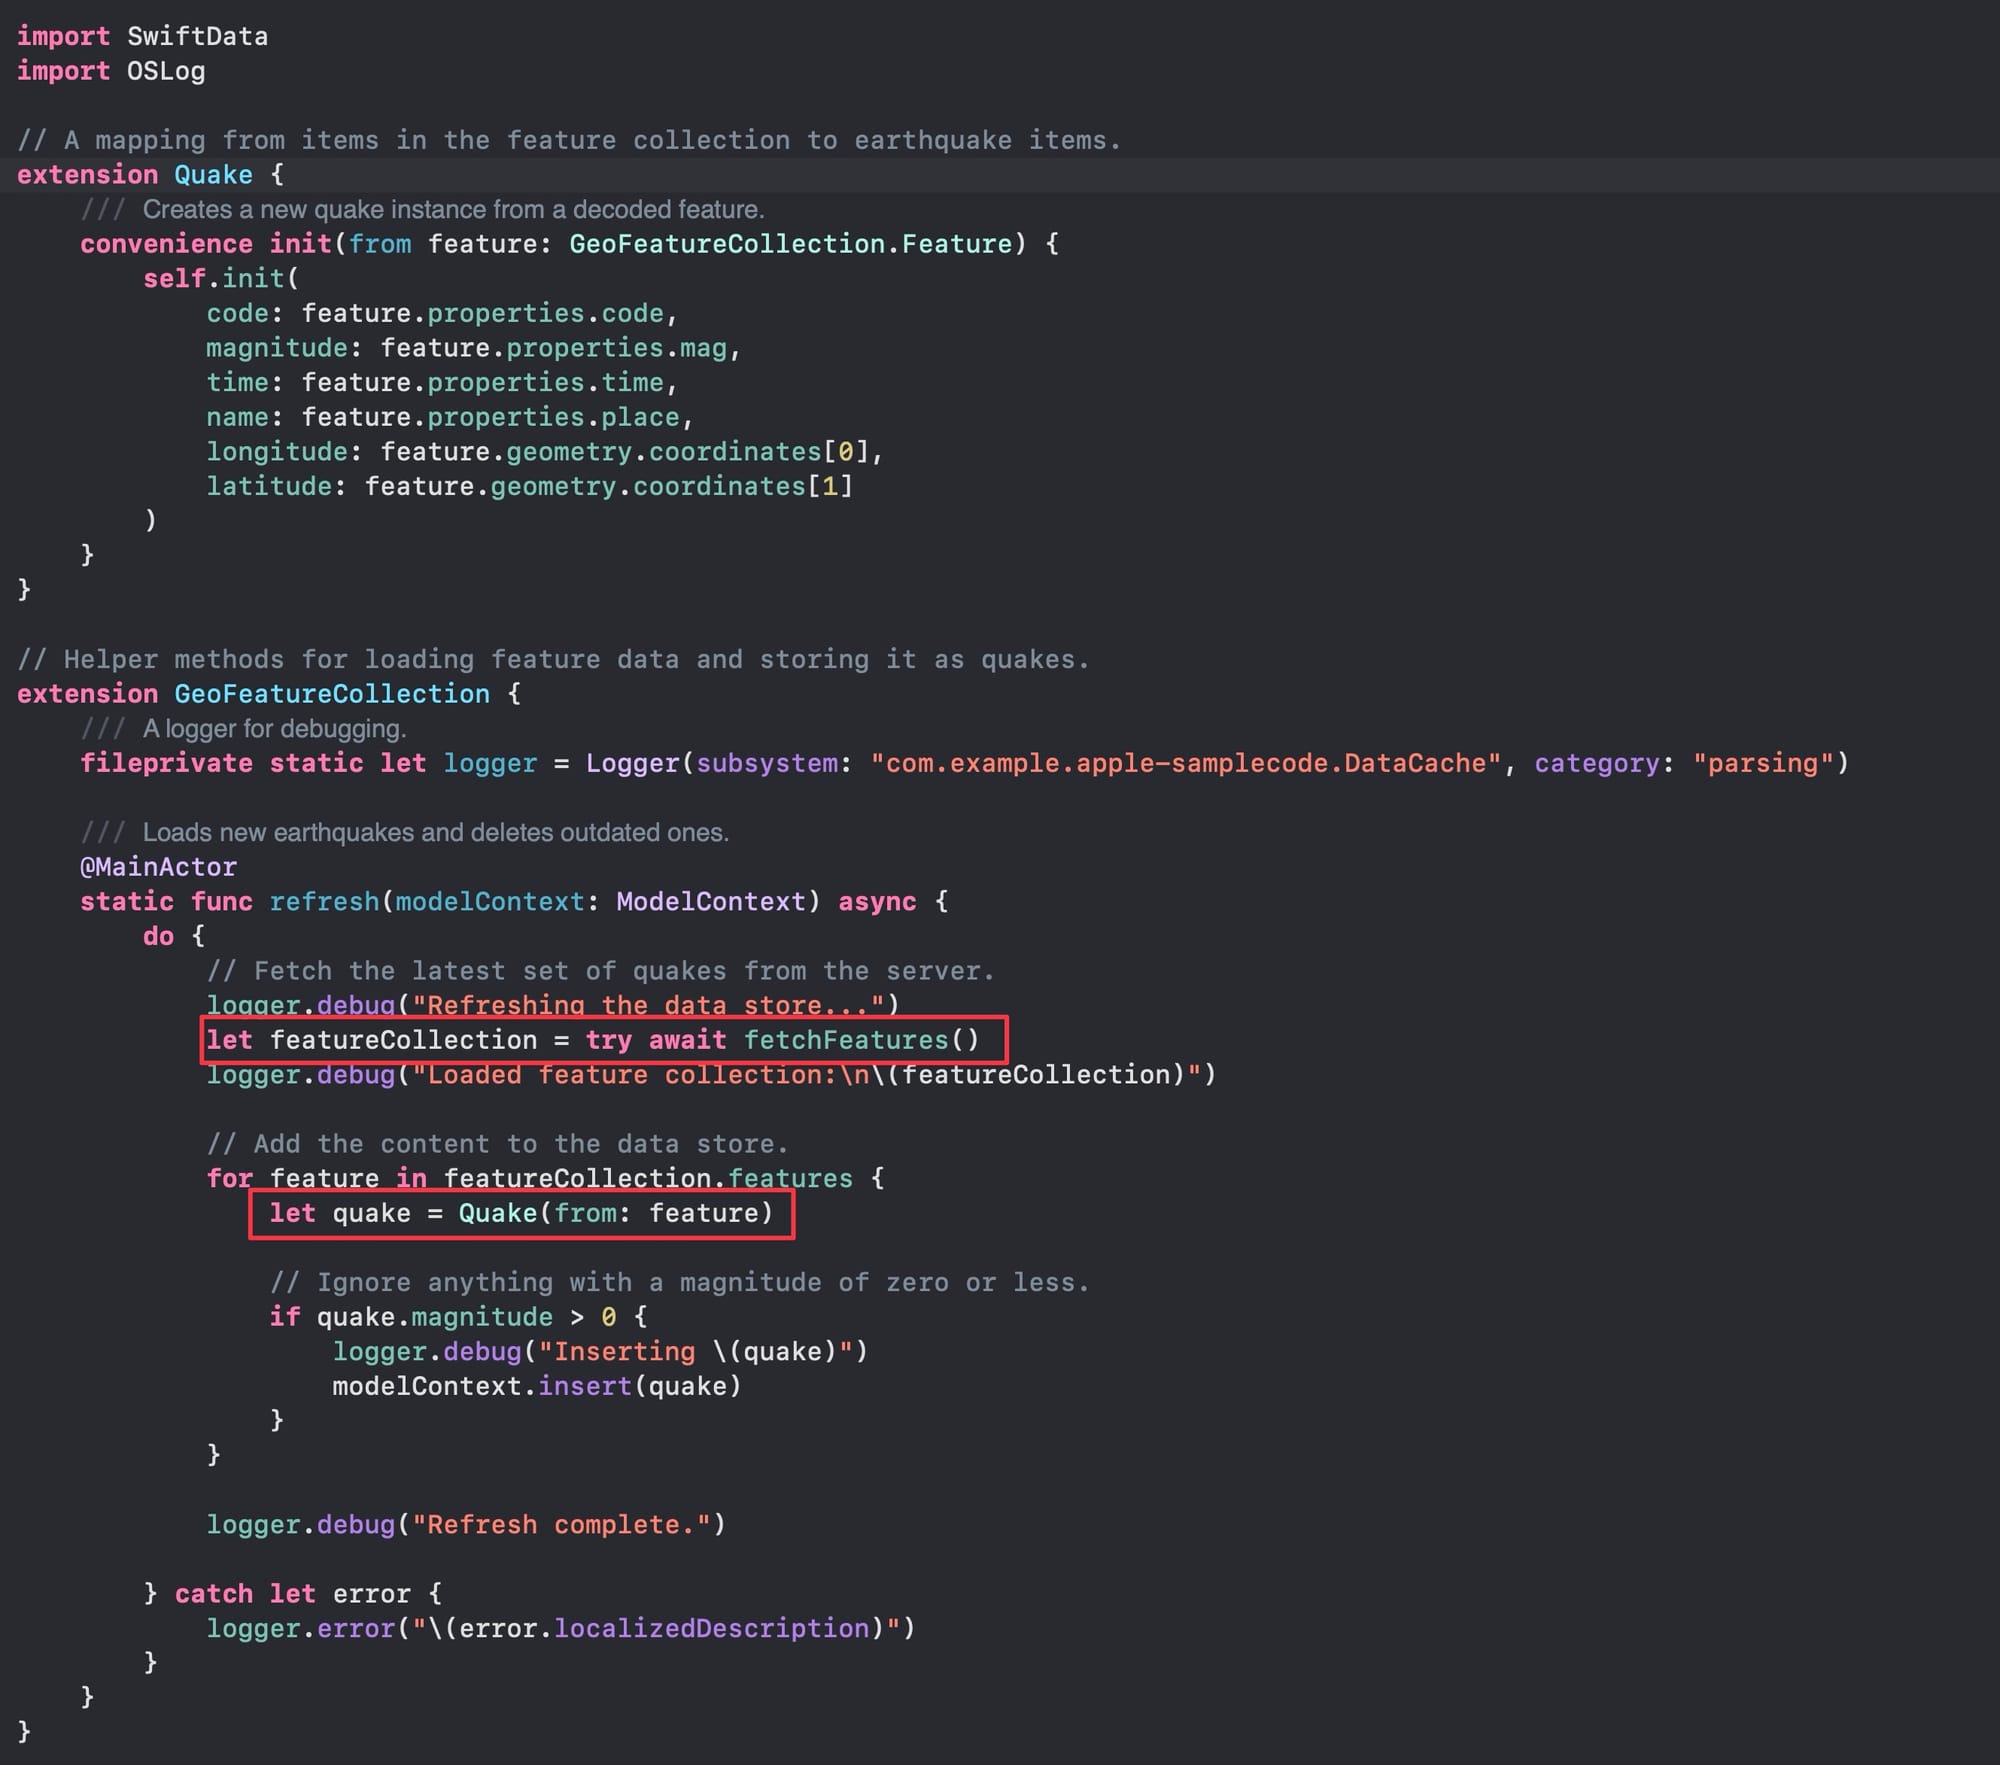Click the refresh function name

(324, 901)
